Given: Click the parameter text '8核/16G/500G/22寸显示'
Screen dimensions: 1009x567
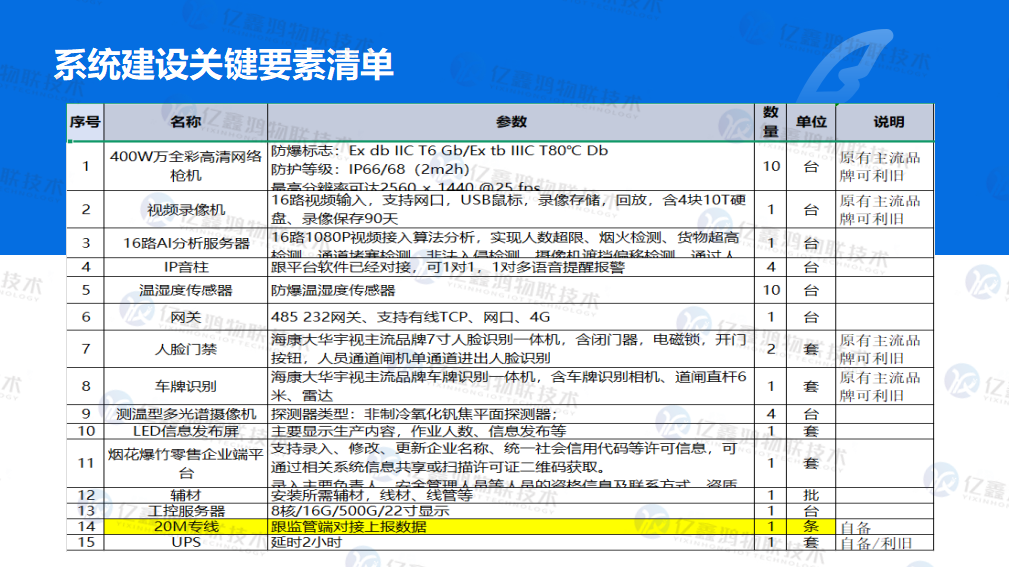Looking at the screenshot, I should click(x=360, y=511).
